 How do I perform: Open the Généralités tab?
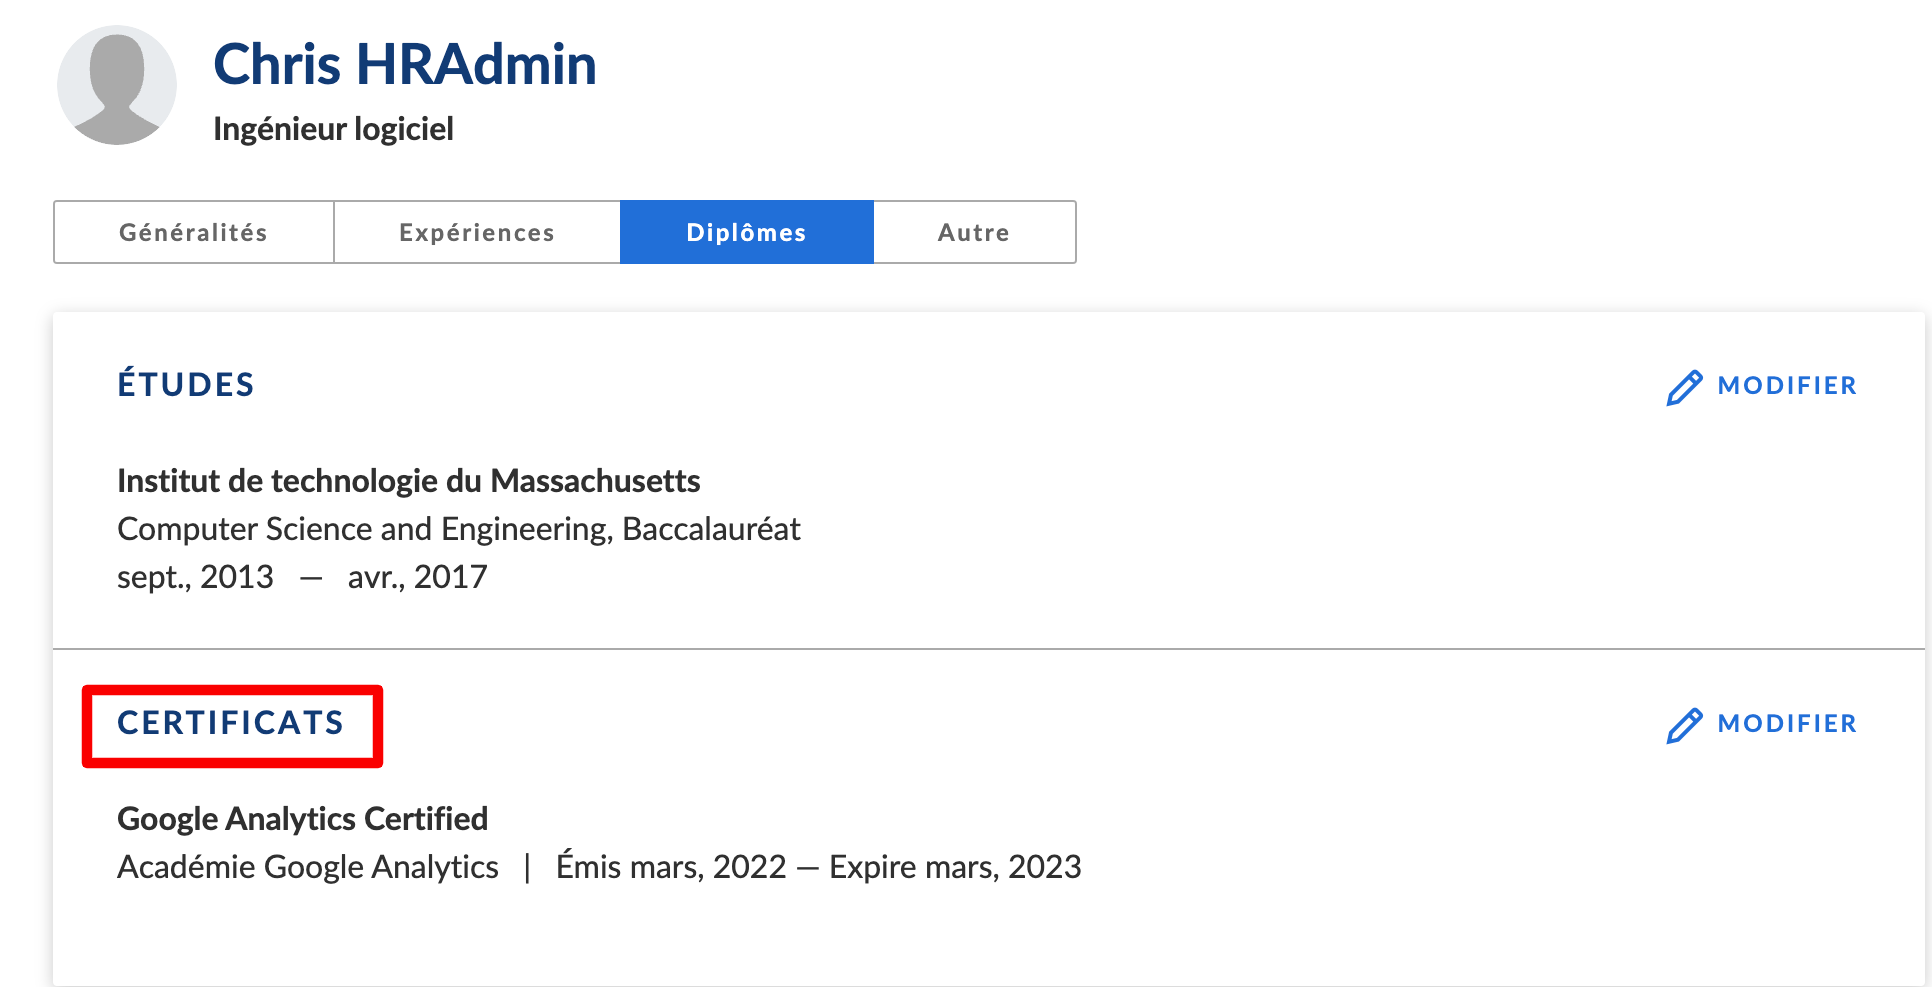tap(194, 232)
